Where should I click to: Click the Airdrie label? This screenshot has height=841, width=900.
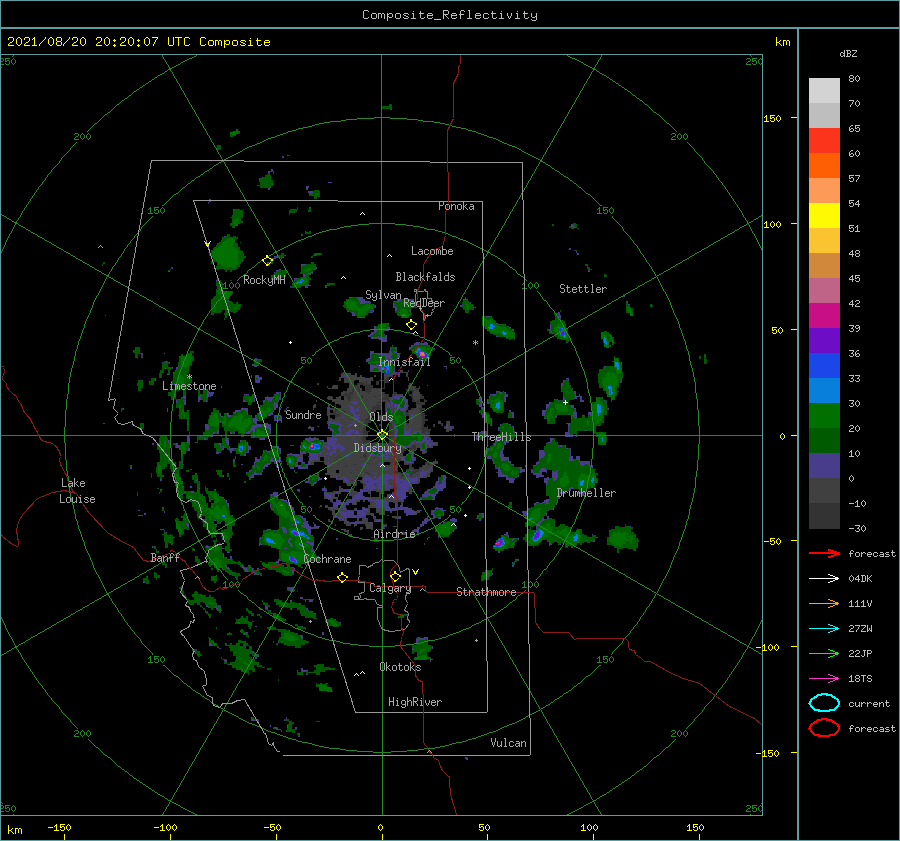(394, 534)
